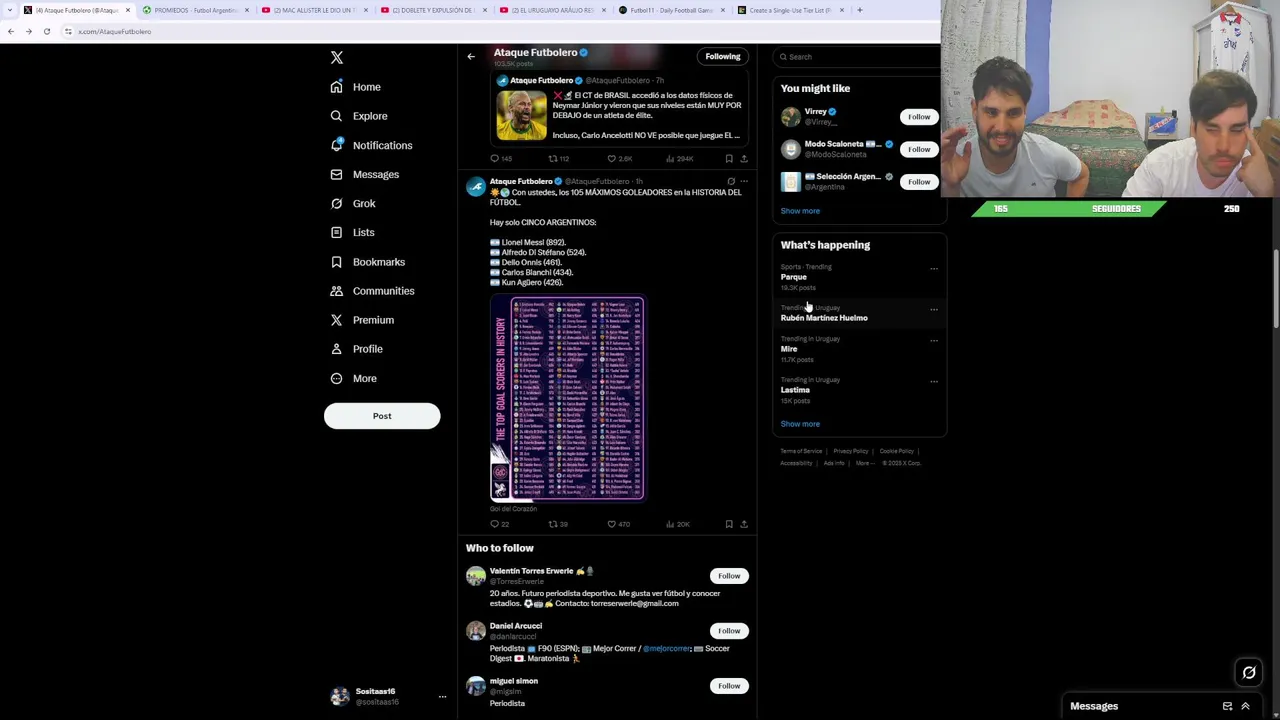
Task: Click the Search field
Action: 858,57
